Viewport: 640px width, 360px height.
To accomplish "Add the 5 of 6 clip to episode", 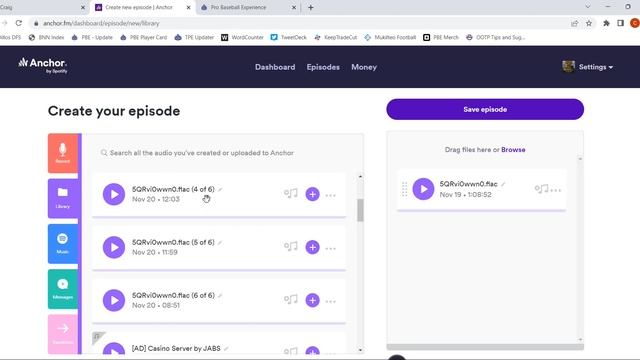I will tap(313, 247).
